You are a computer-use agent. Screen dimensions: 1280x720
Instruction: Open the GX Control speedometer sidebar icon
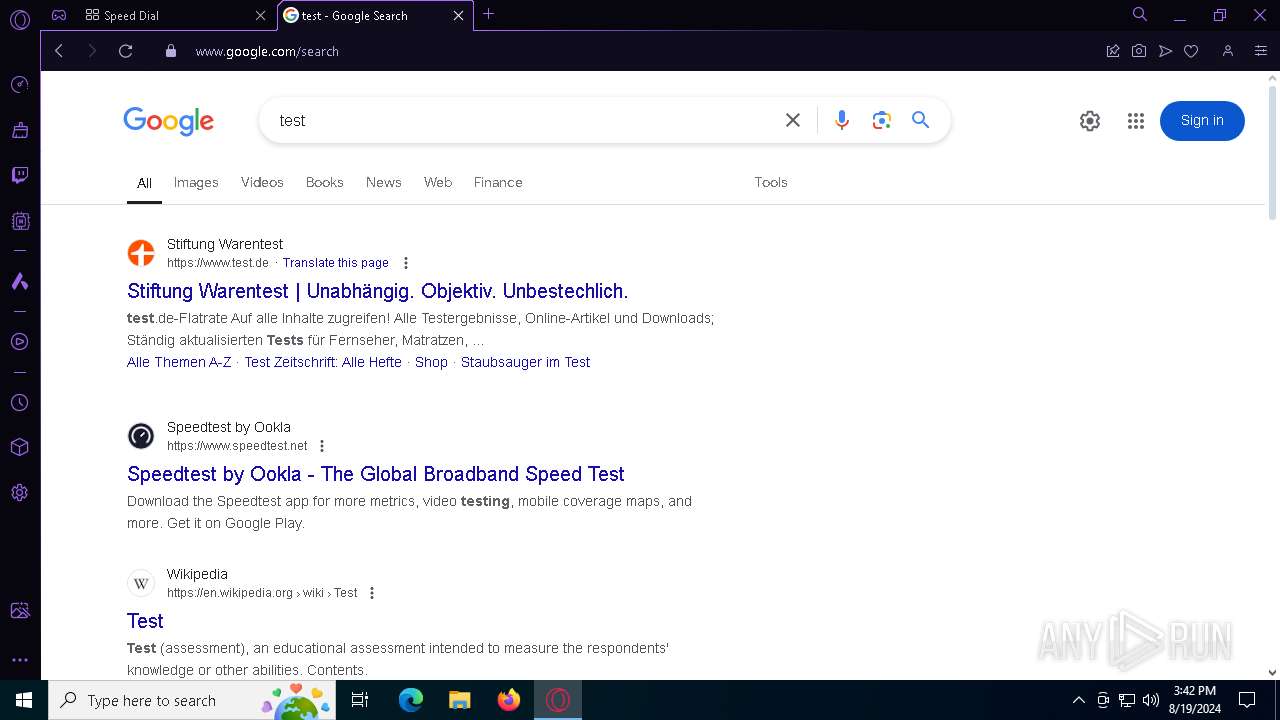coord(19,84)
